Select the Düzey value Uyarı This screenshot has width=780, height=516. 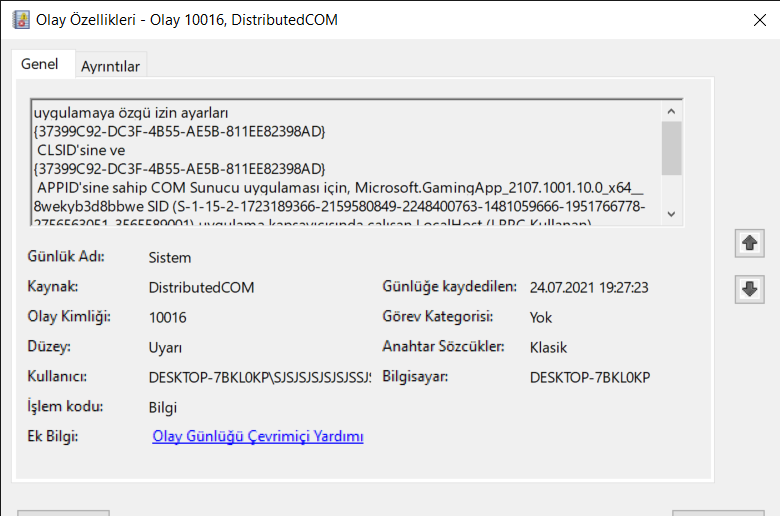165,348
